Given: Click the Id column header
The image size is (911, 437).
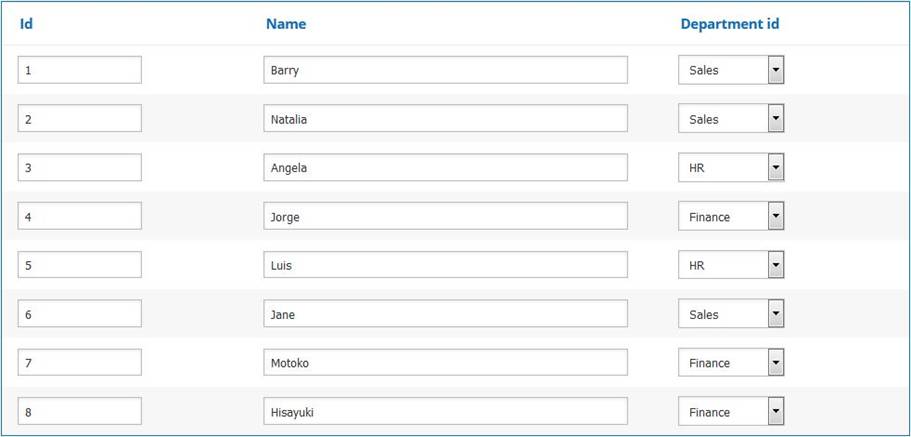Looking at the screenshot, I should point(26,24).
